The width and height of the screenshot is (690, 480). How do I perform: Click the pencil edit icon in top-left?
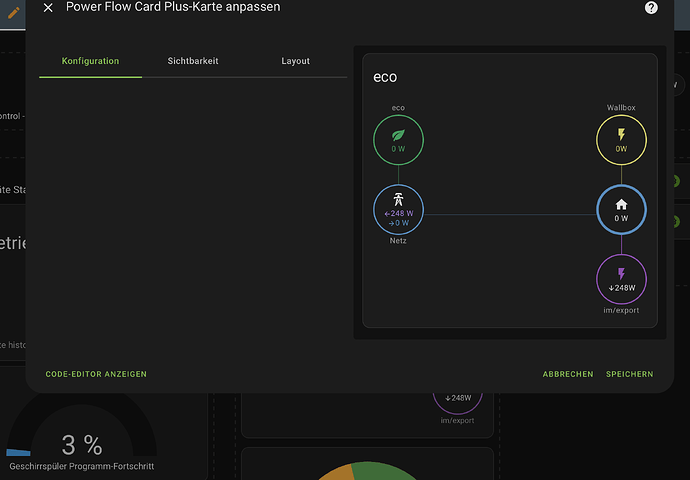tap(14, 13)
